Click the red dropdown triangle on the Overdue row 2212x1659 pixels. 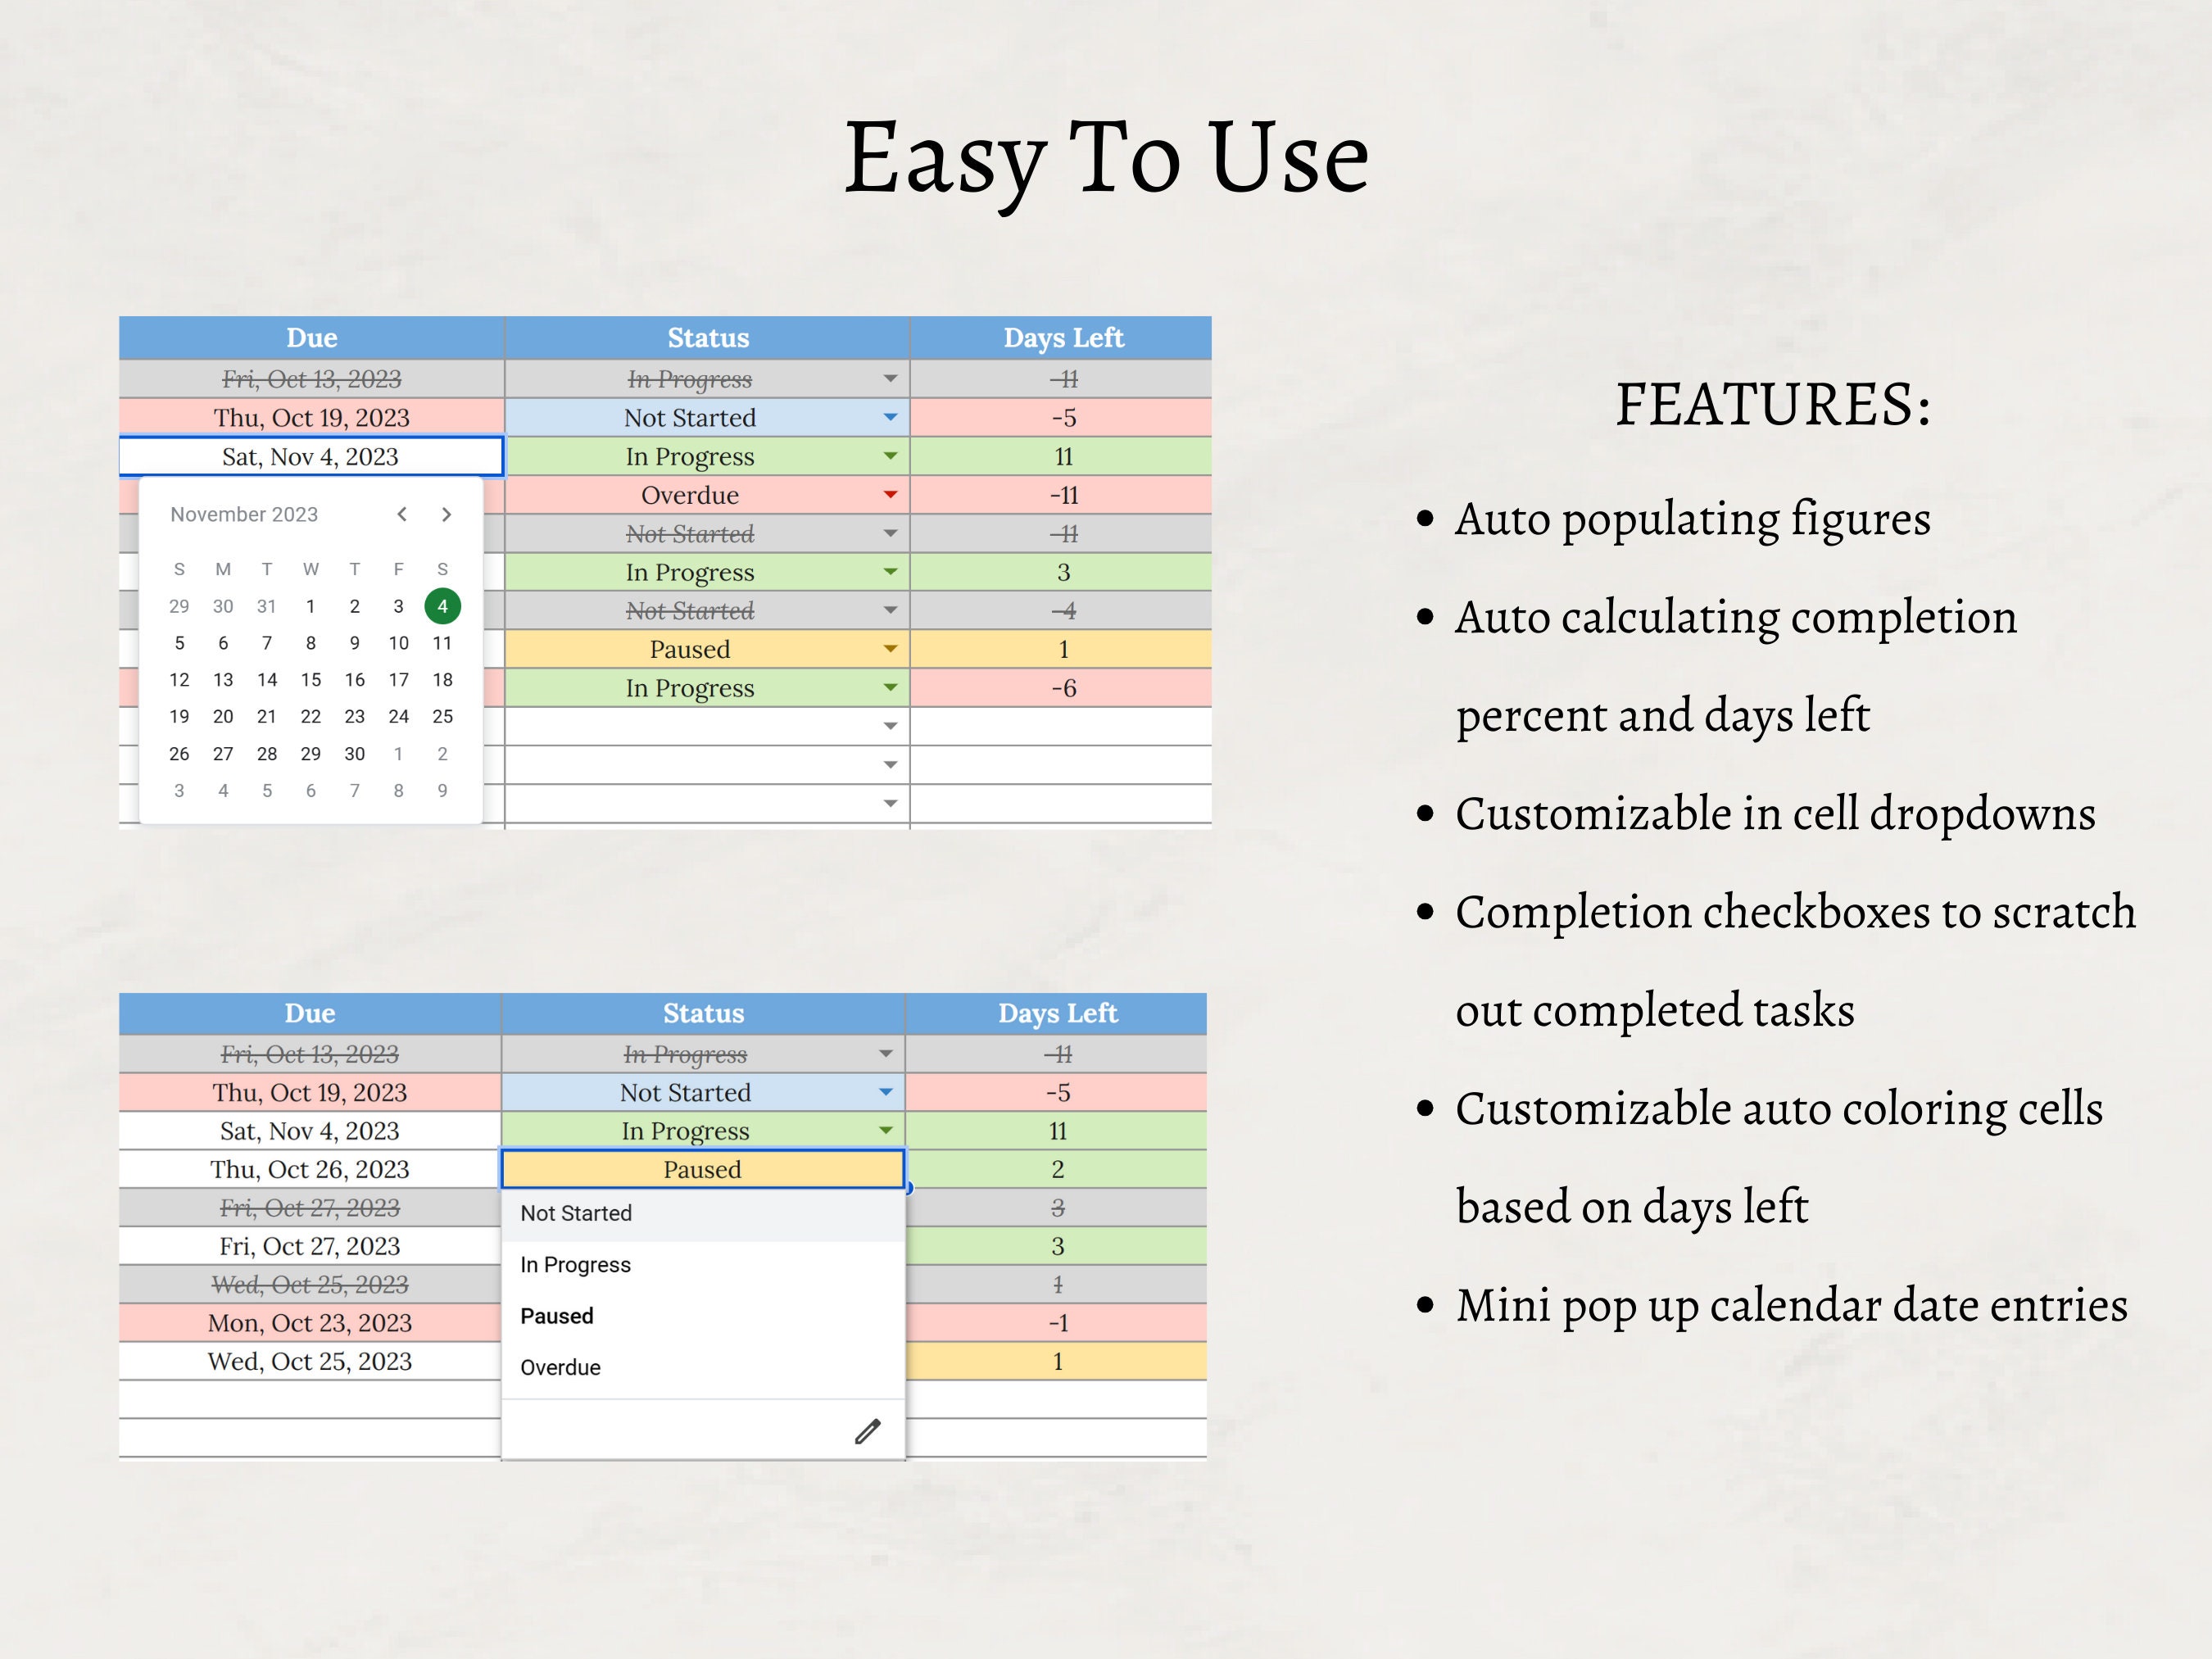pos(890,494)
